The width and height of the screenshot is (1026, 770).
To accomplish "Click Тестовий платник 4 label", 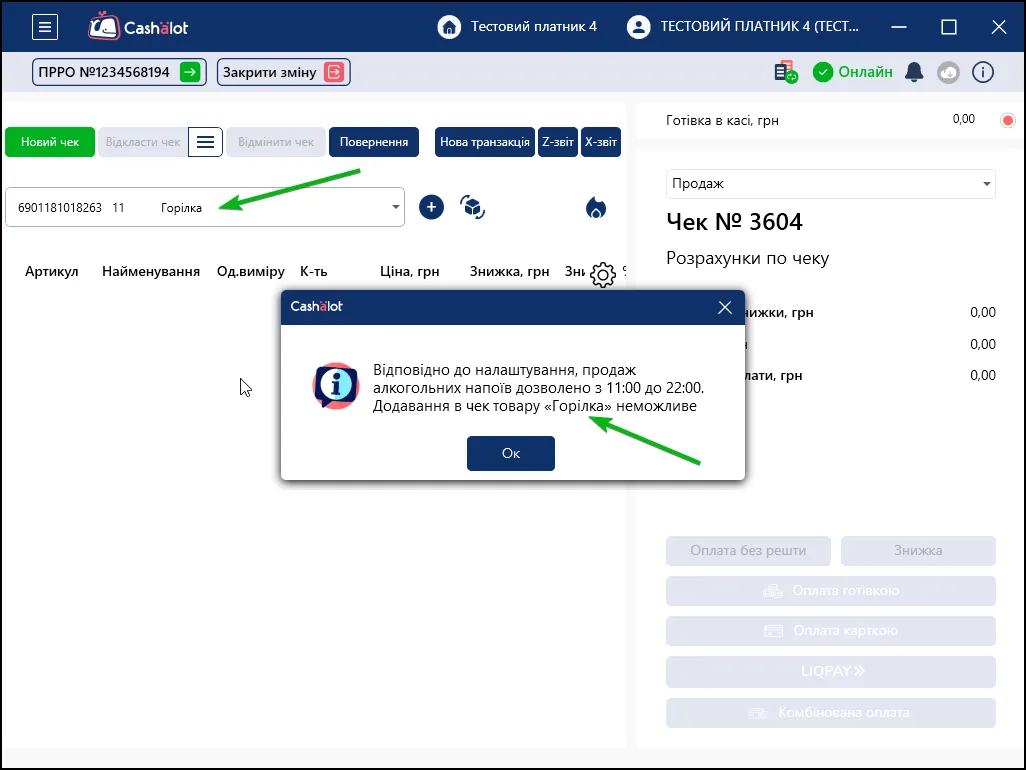I will click(x=534, y=27).
